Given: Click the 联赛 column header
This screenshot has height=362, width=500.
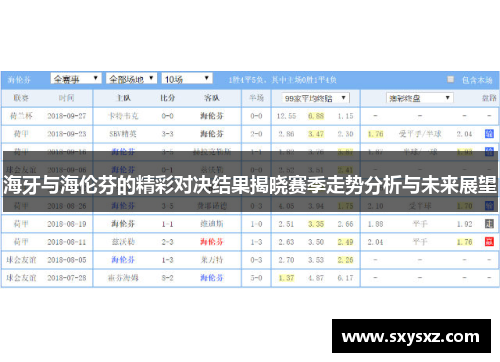Looking at the screenshot, I should point(21,98).
